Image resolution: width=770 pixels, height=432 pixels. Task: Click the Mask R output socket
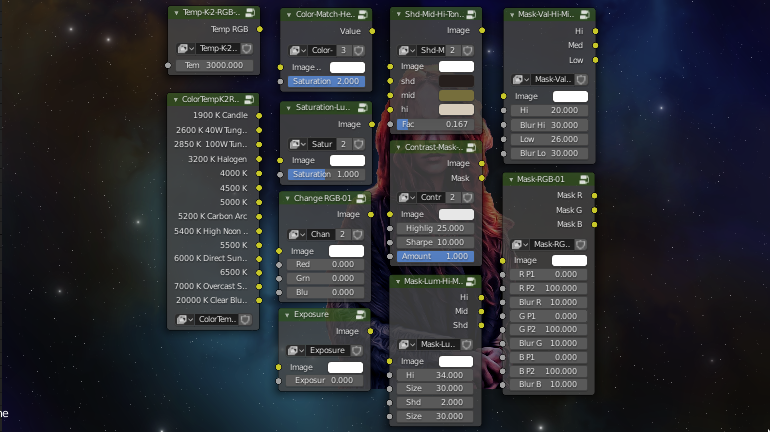tap(594, 195)
